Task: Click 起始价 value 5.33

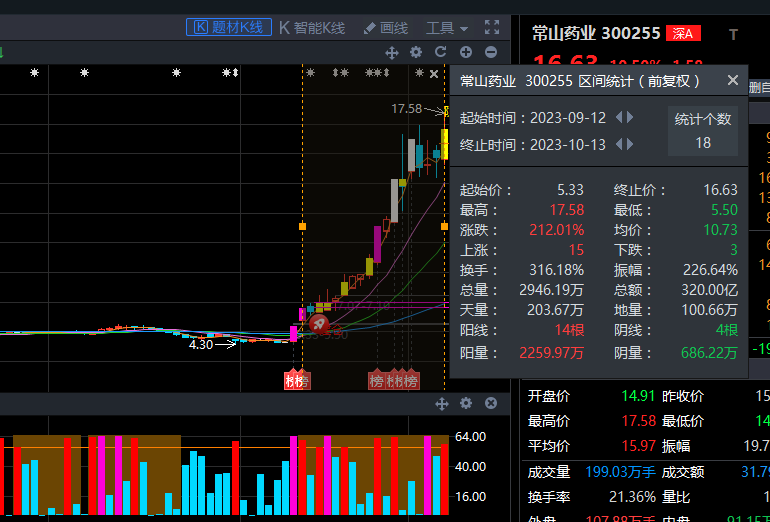Action: (x=571, y=190)
